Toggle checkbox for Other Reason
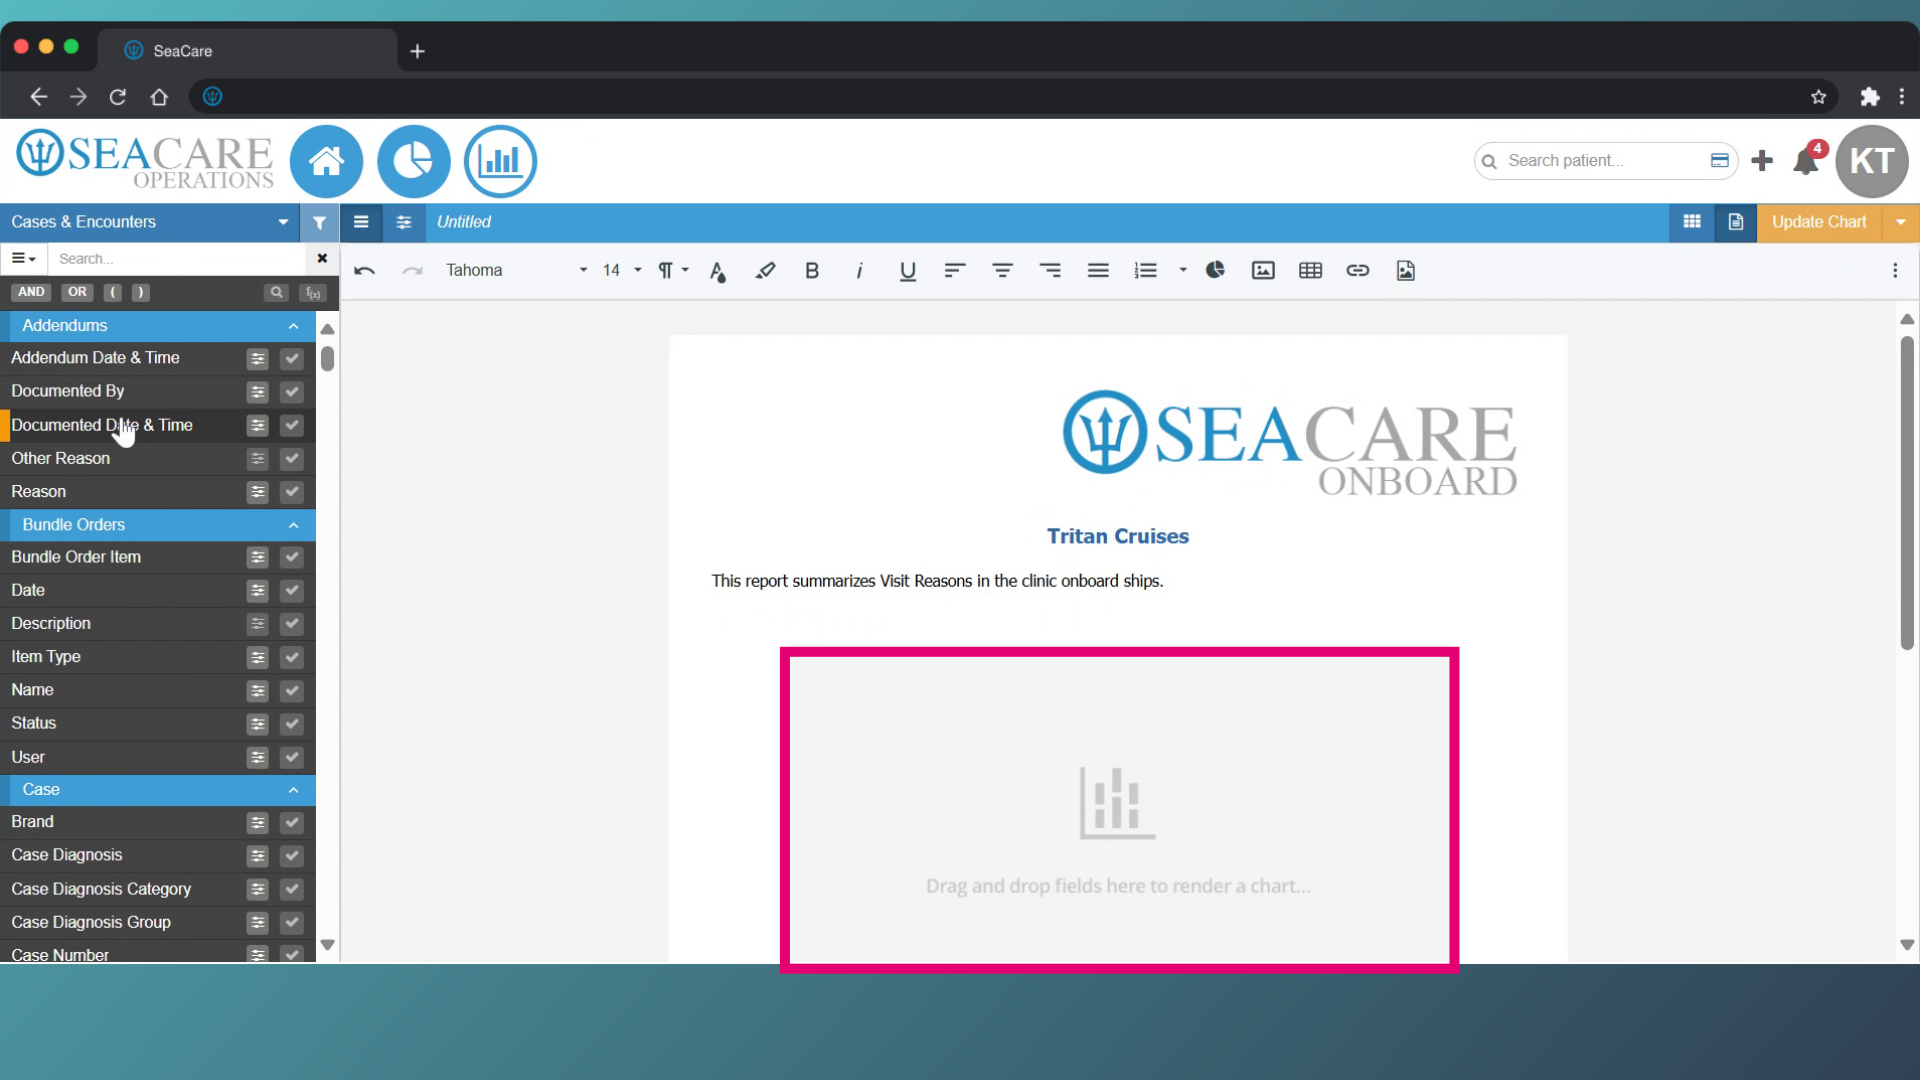The width and height of the screenshot is (1920, 1080). (x=291, y=459)
